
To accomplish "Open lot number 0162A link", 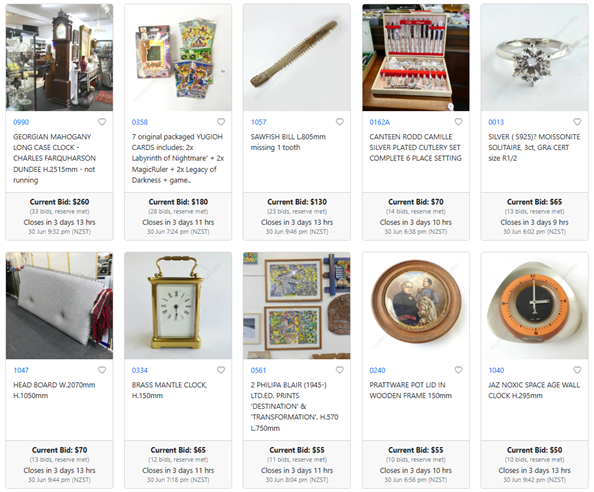I will coord(380,122).
